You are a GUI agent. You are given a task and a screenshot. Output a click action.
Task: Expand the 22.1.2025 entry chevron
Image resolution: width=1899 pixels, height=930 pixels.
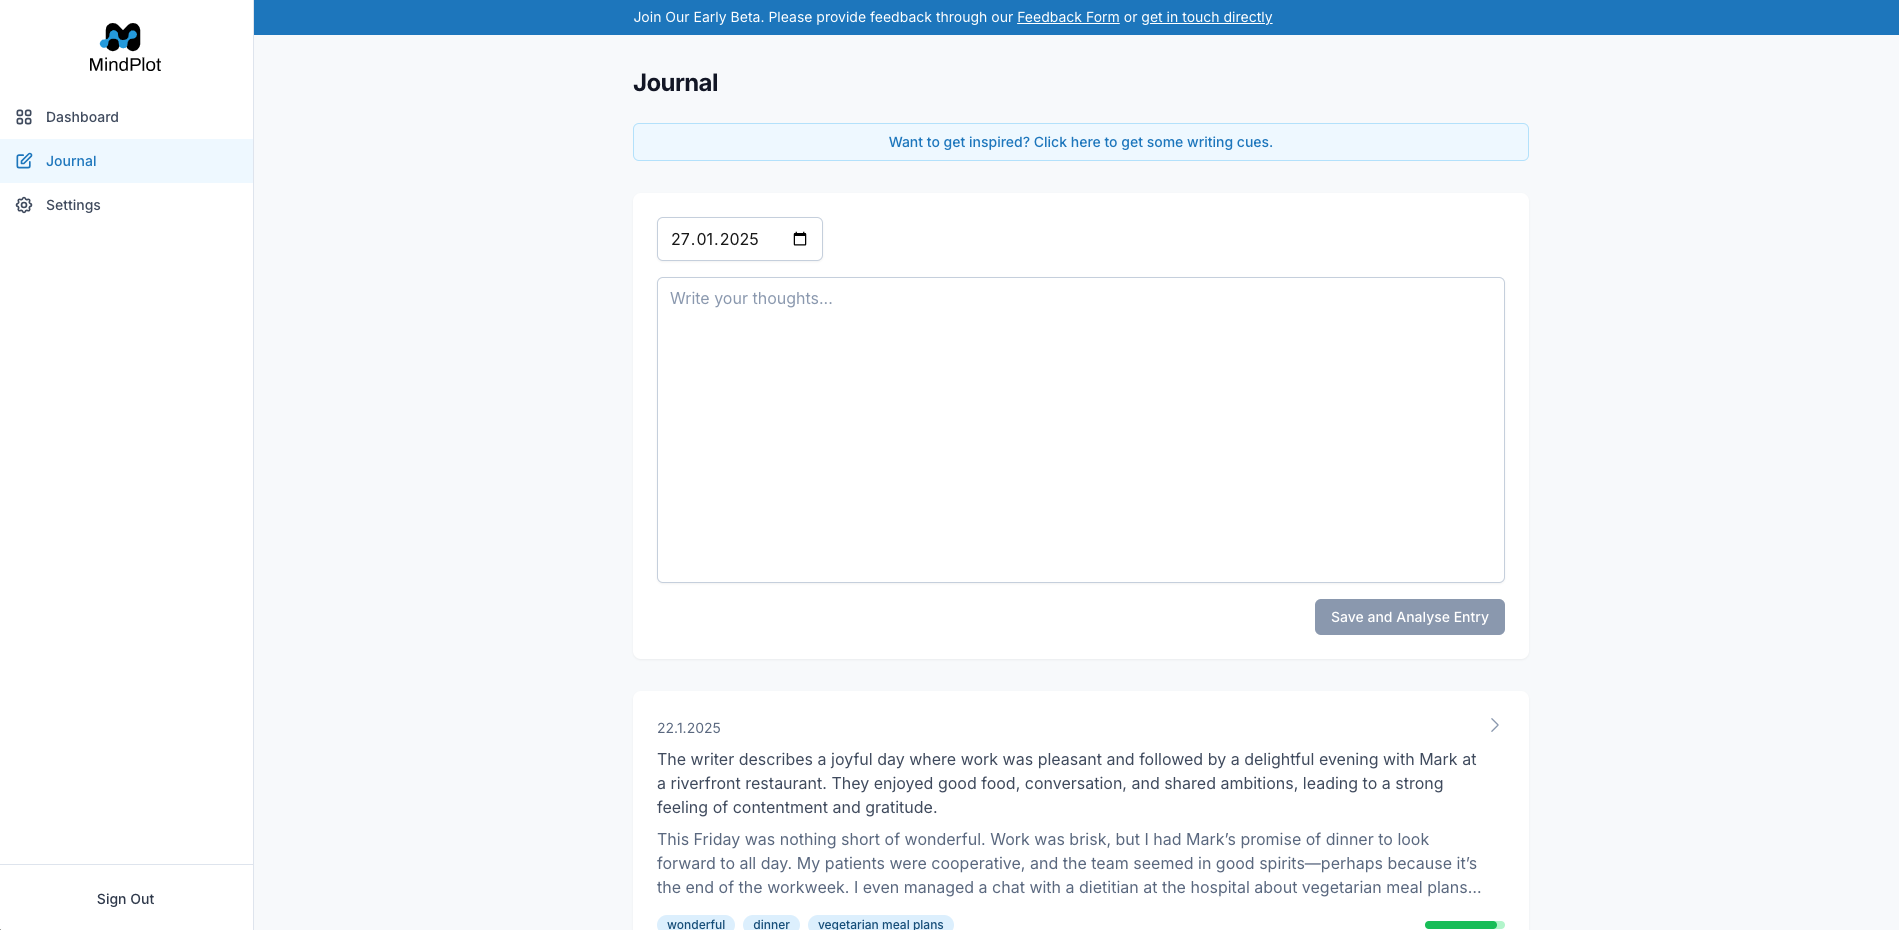pos(1495,725)
